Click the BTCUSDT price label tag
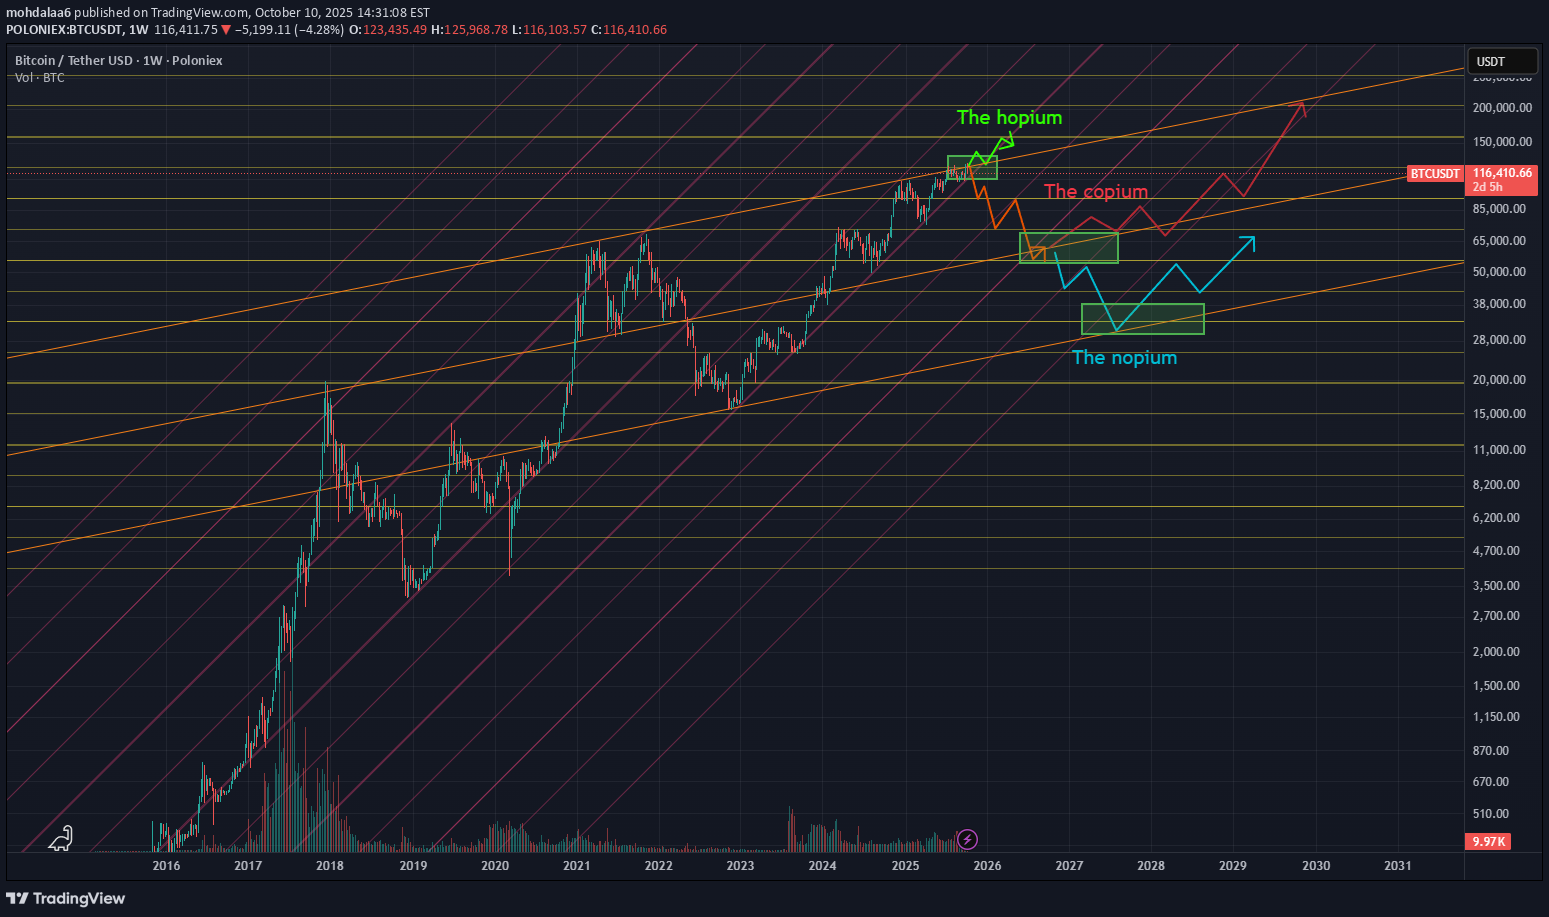 [x=1434, y=174]
